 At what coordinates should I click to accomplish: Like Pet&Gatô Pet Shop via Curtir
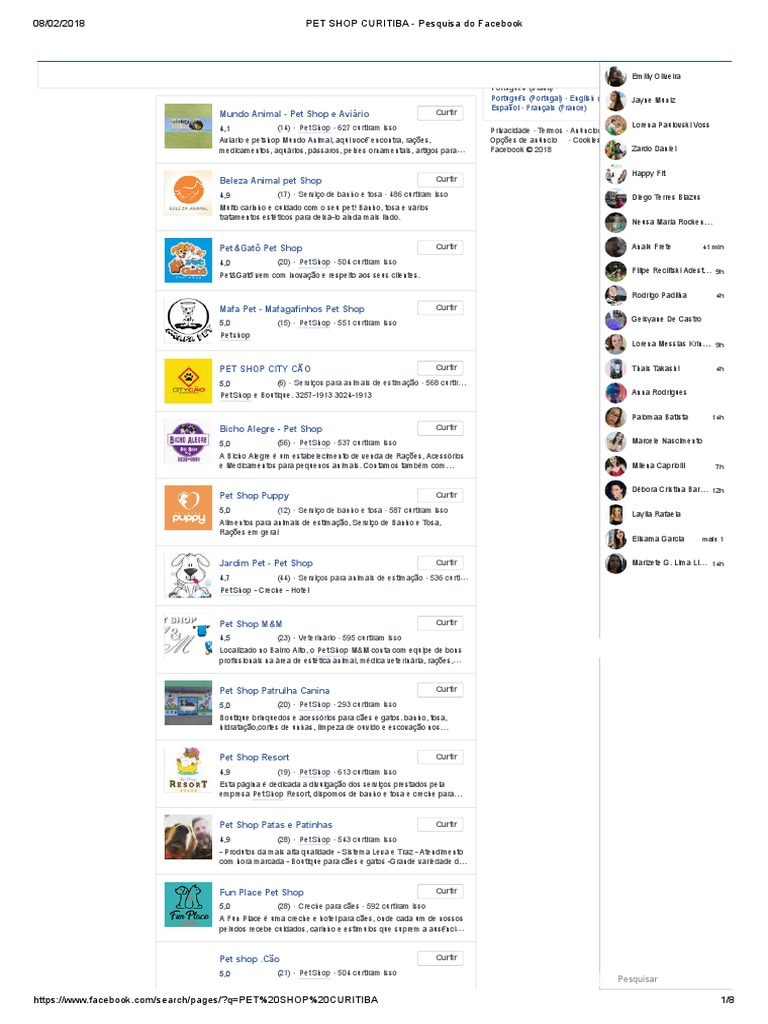pos(440,247)
